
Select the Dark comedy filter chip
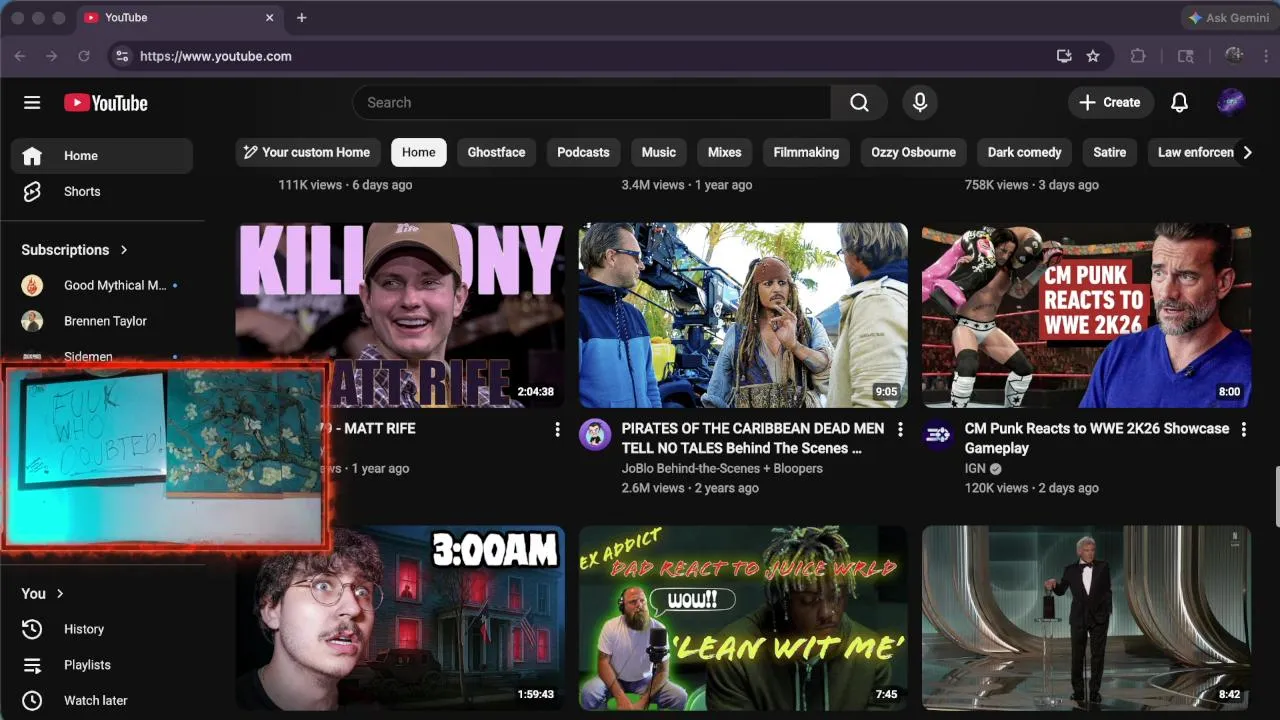point(1025,152)
